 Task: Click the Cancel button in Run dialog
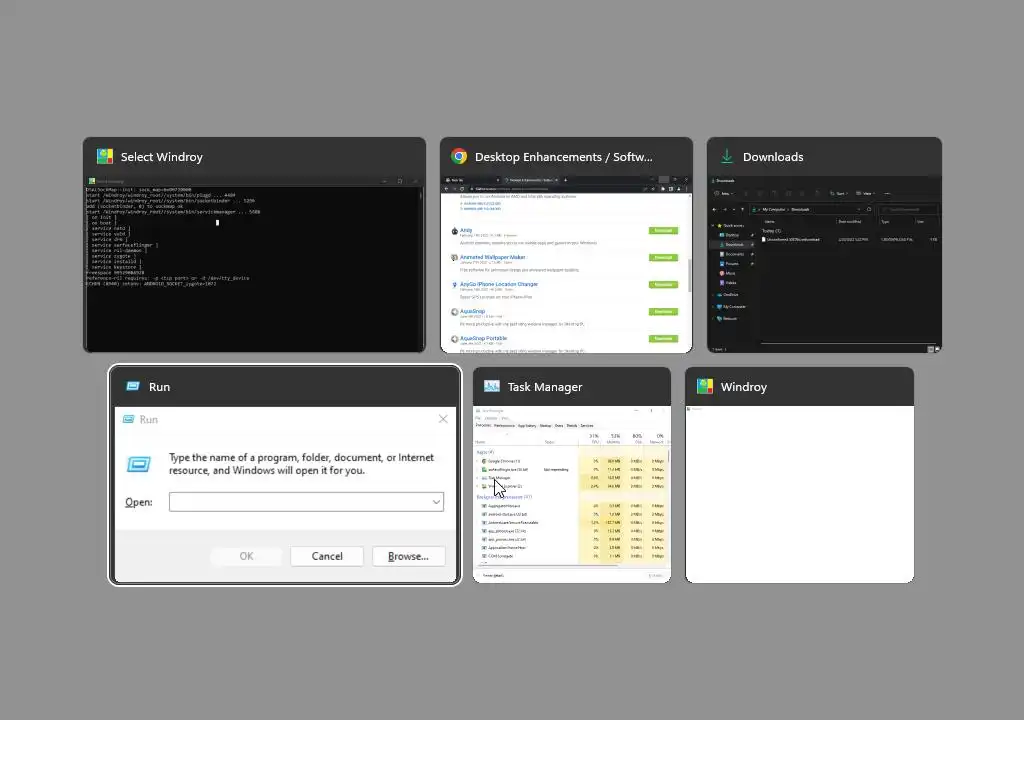click(x=327, y=556)
